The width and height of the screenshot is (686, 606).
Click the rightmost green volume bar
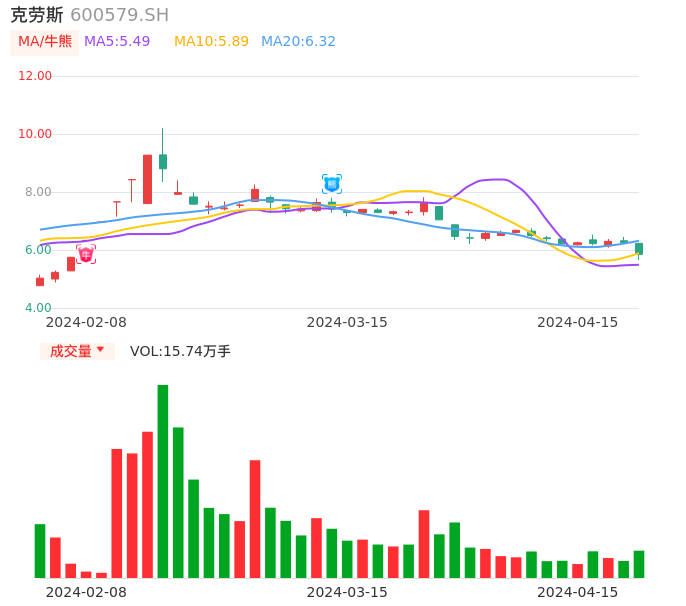639,564
